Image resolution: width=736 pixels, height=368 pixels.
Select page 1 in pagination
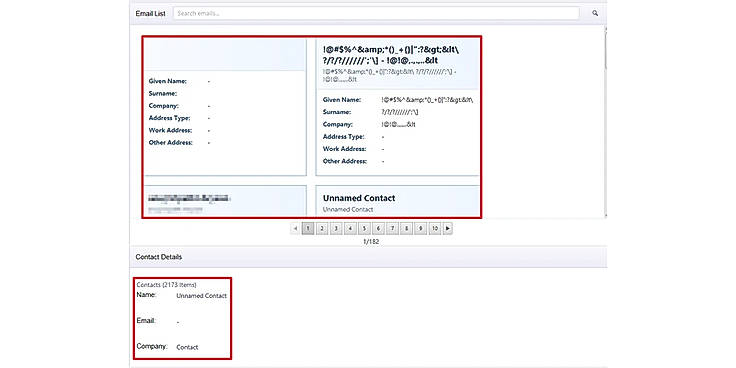coord(308,229)
